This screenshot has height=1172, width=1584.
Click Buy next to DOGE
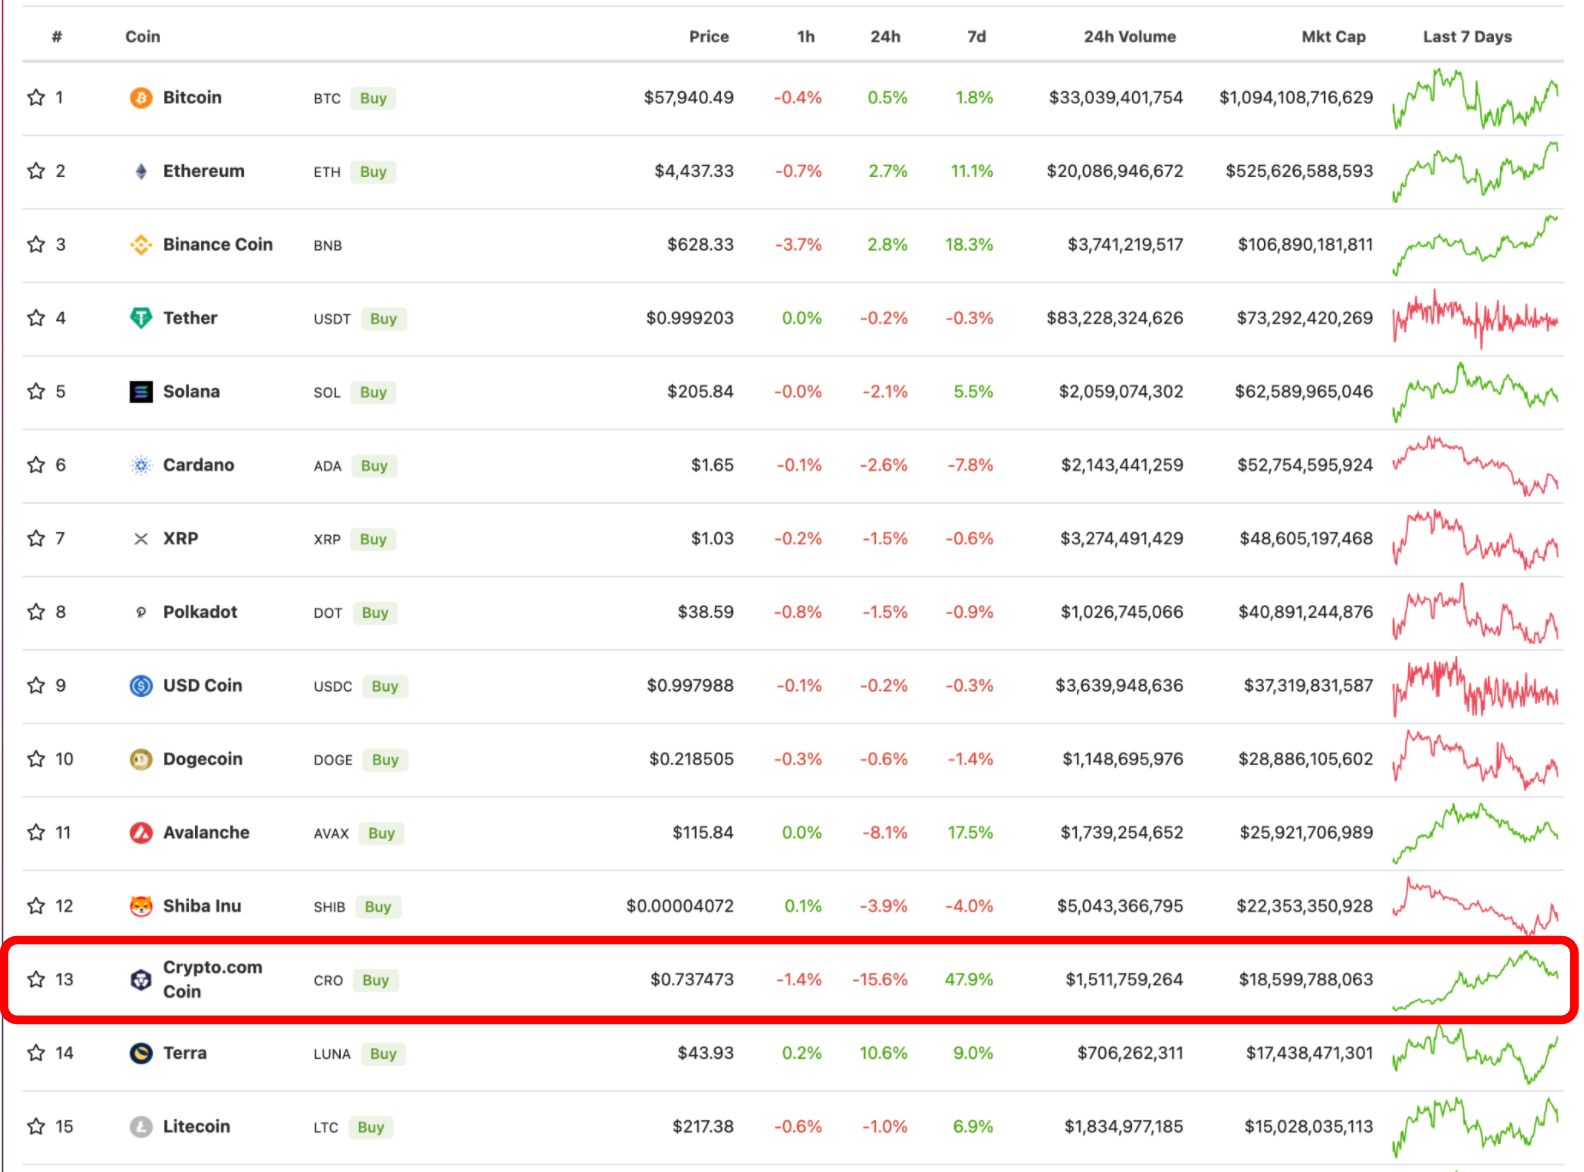coord(385,760)
